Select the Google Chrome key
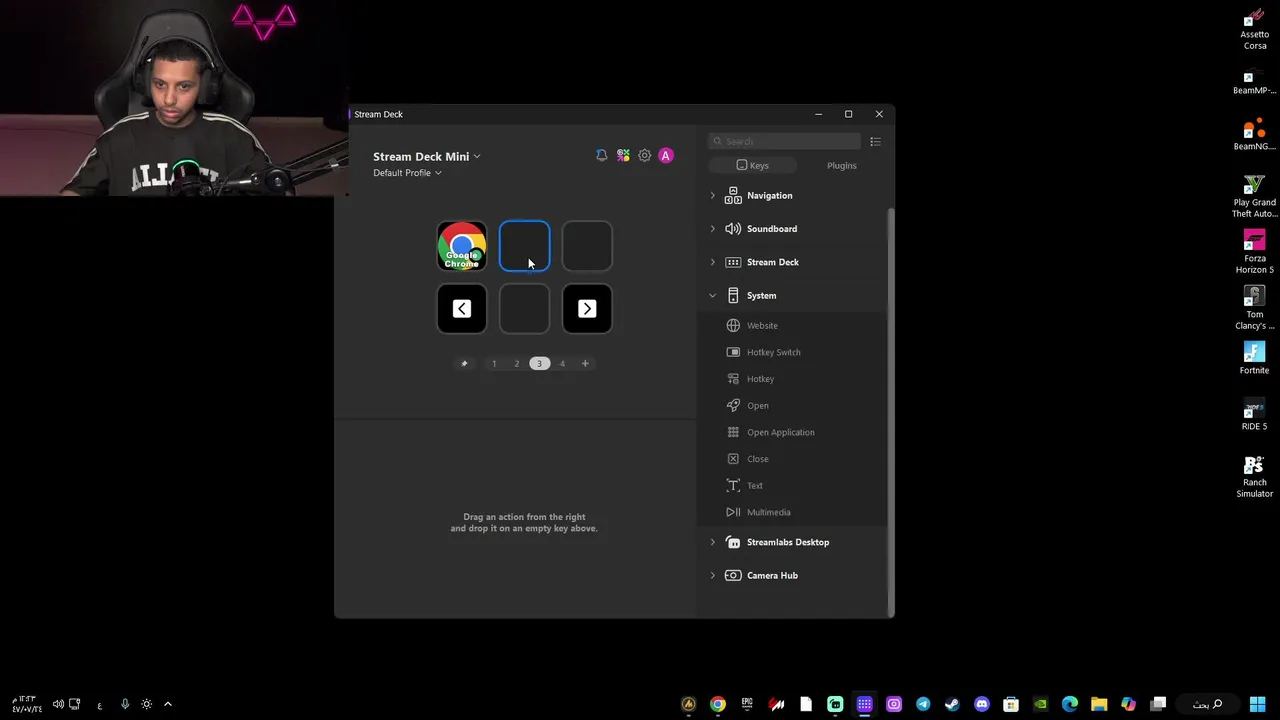1280x720 pixels. pos(462,246)
